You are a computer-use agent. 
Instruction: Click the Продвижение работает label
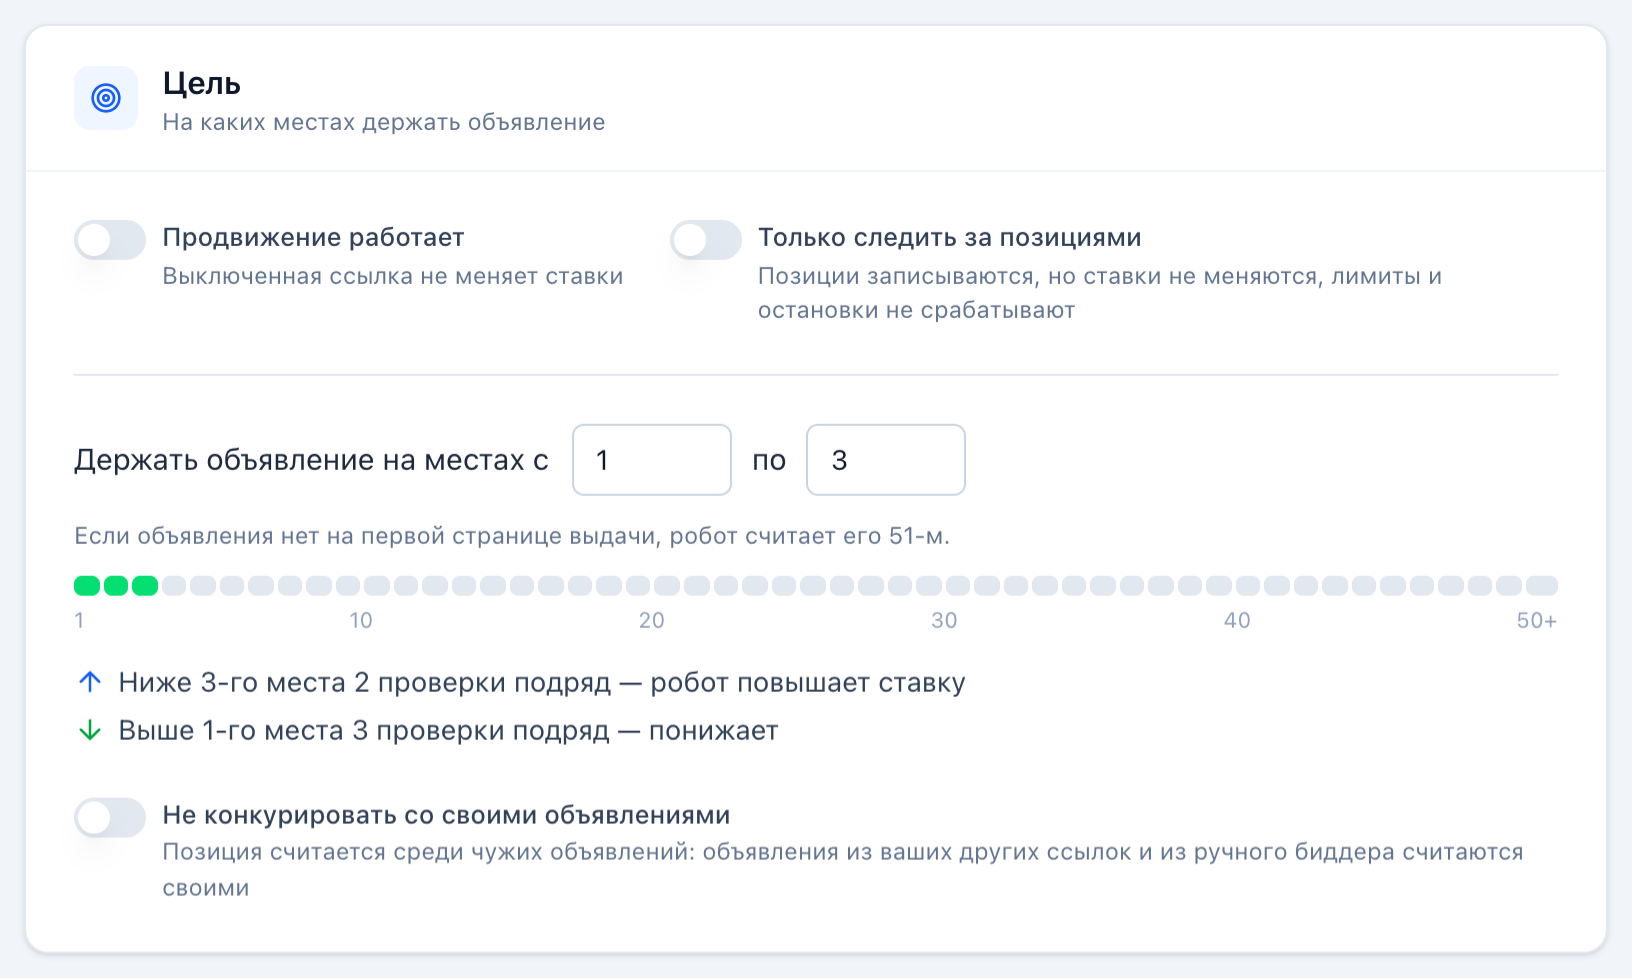pyautogui.click(x=314, y=237)
